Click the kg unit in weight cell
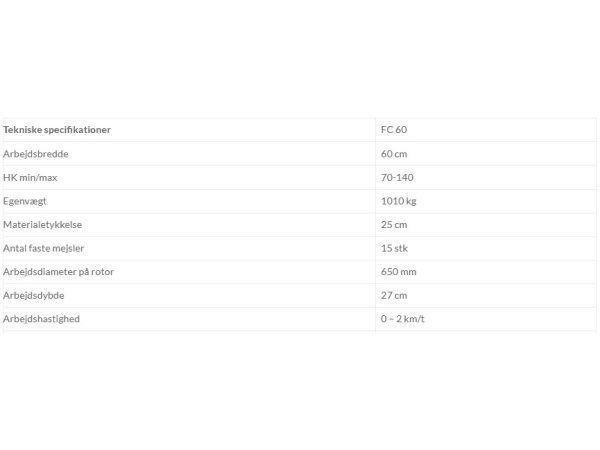The height and width of the screenshot is (450, 600). [x=411, y=202]
